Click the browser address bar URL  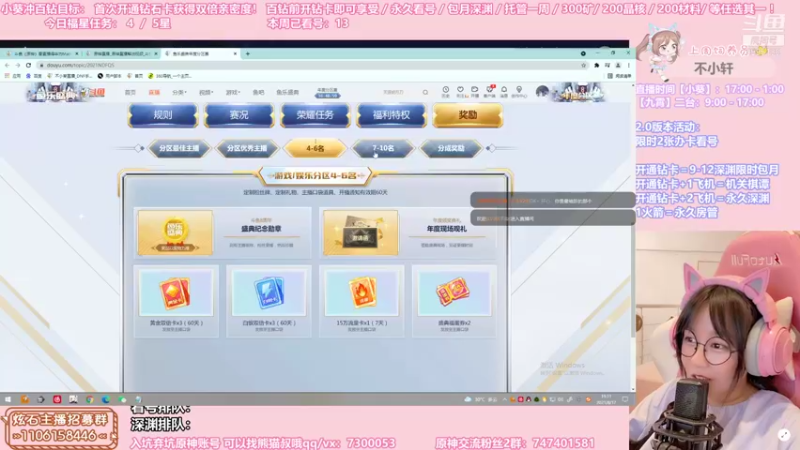(81, 65)
